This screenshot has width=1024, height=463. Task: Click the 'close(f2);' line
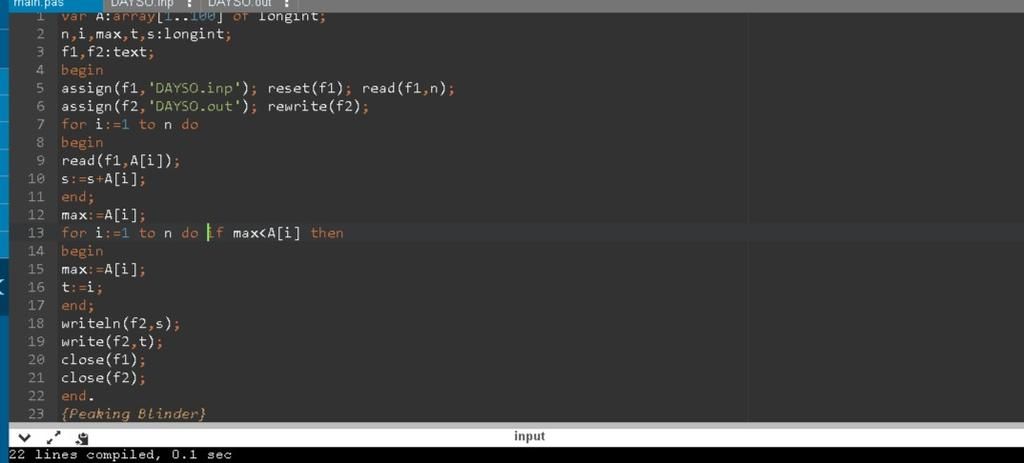click(103, 378)
